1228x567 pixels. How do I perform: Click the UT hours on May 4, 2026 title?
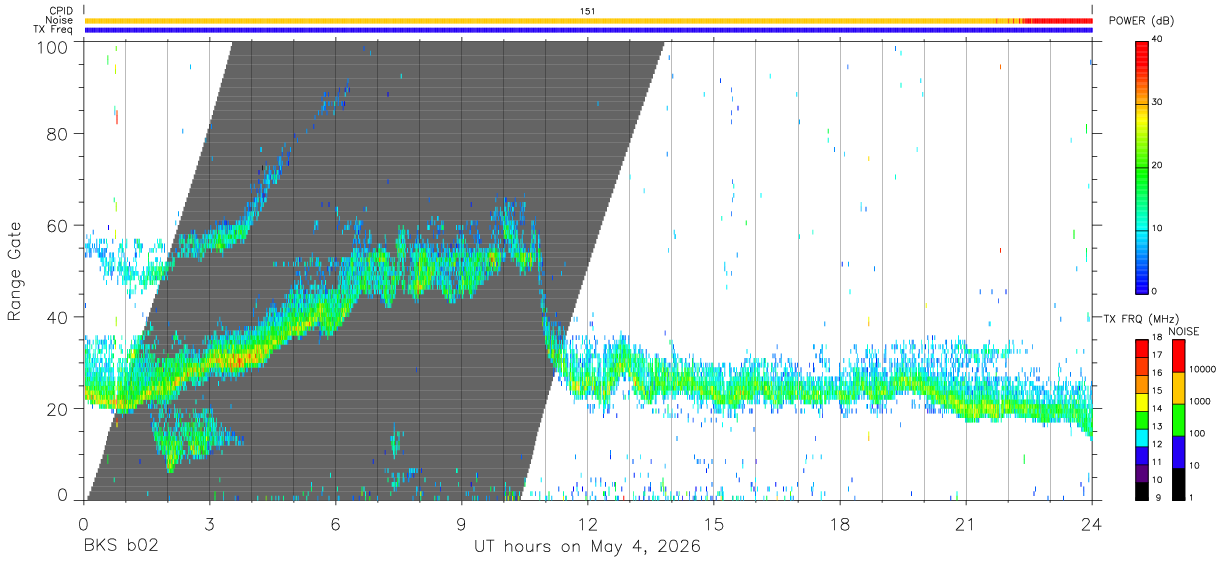[588, 547]
